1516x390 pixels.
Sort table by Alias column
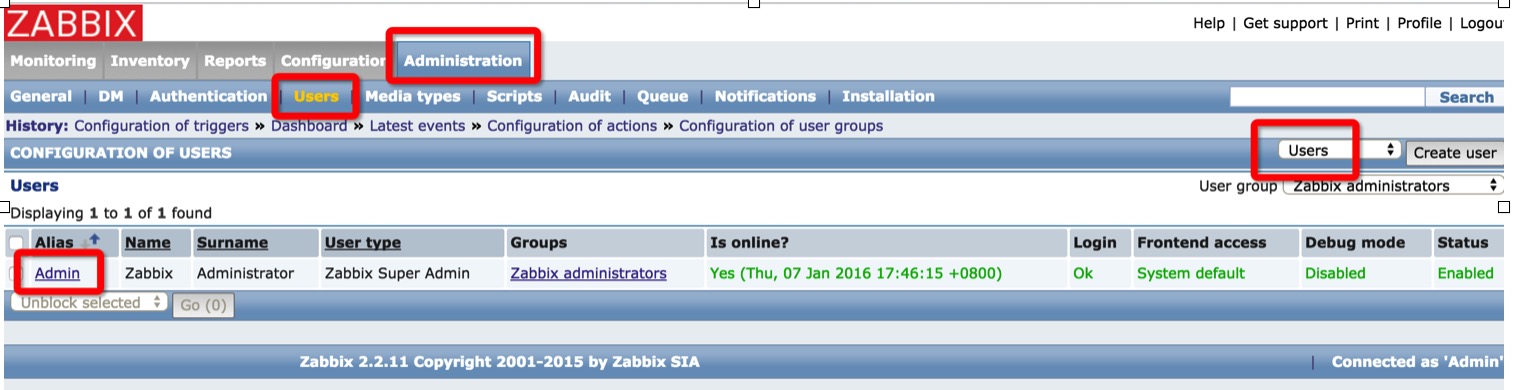coord(54,243)
